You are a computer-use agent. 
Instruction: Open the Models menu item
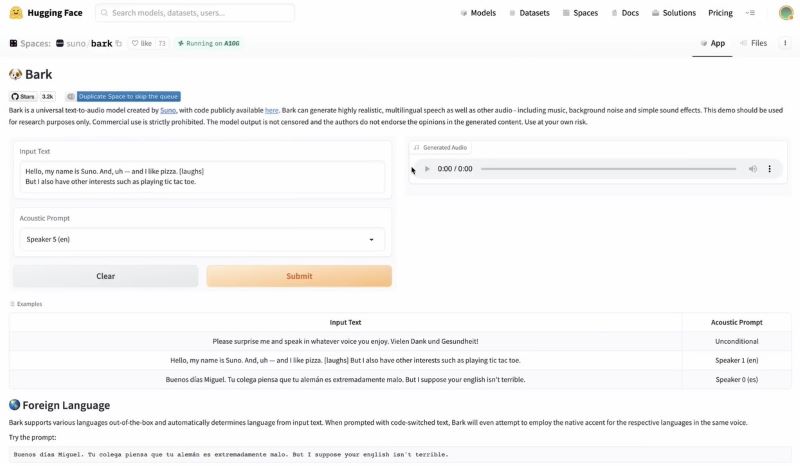coord(478,13)
